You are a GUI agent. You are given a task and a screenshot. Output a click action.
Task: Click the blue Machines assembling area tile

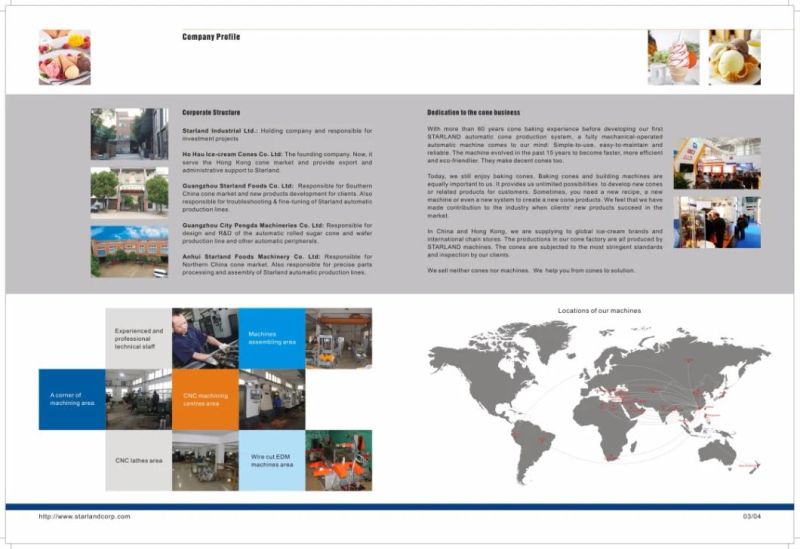click(x=272, y=338)
